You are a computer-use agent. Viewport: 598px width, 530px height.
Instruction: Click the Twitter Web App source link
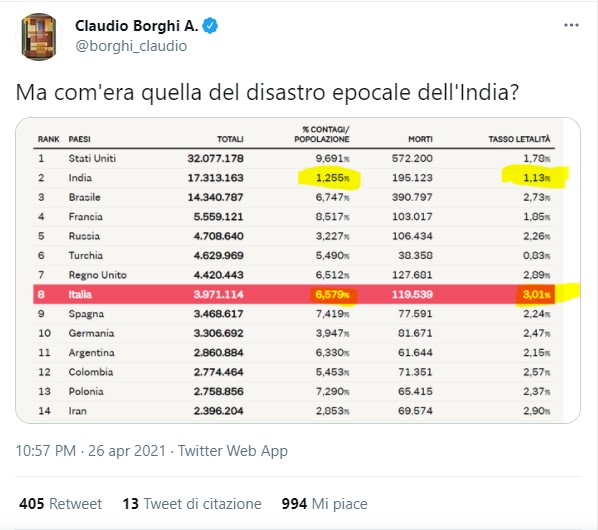pos(233,451)
